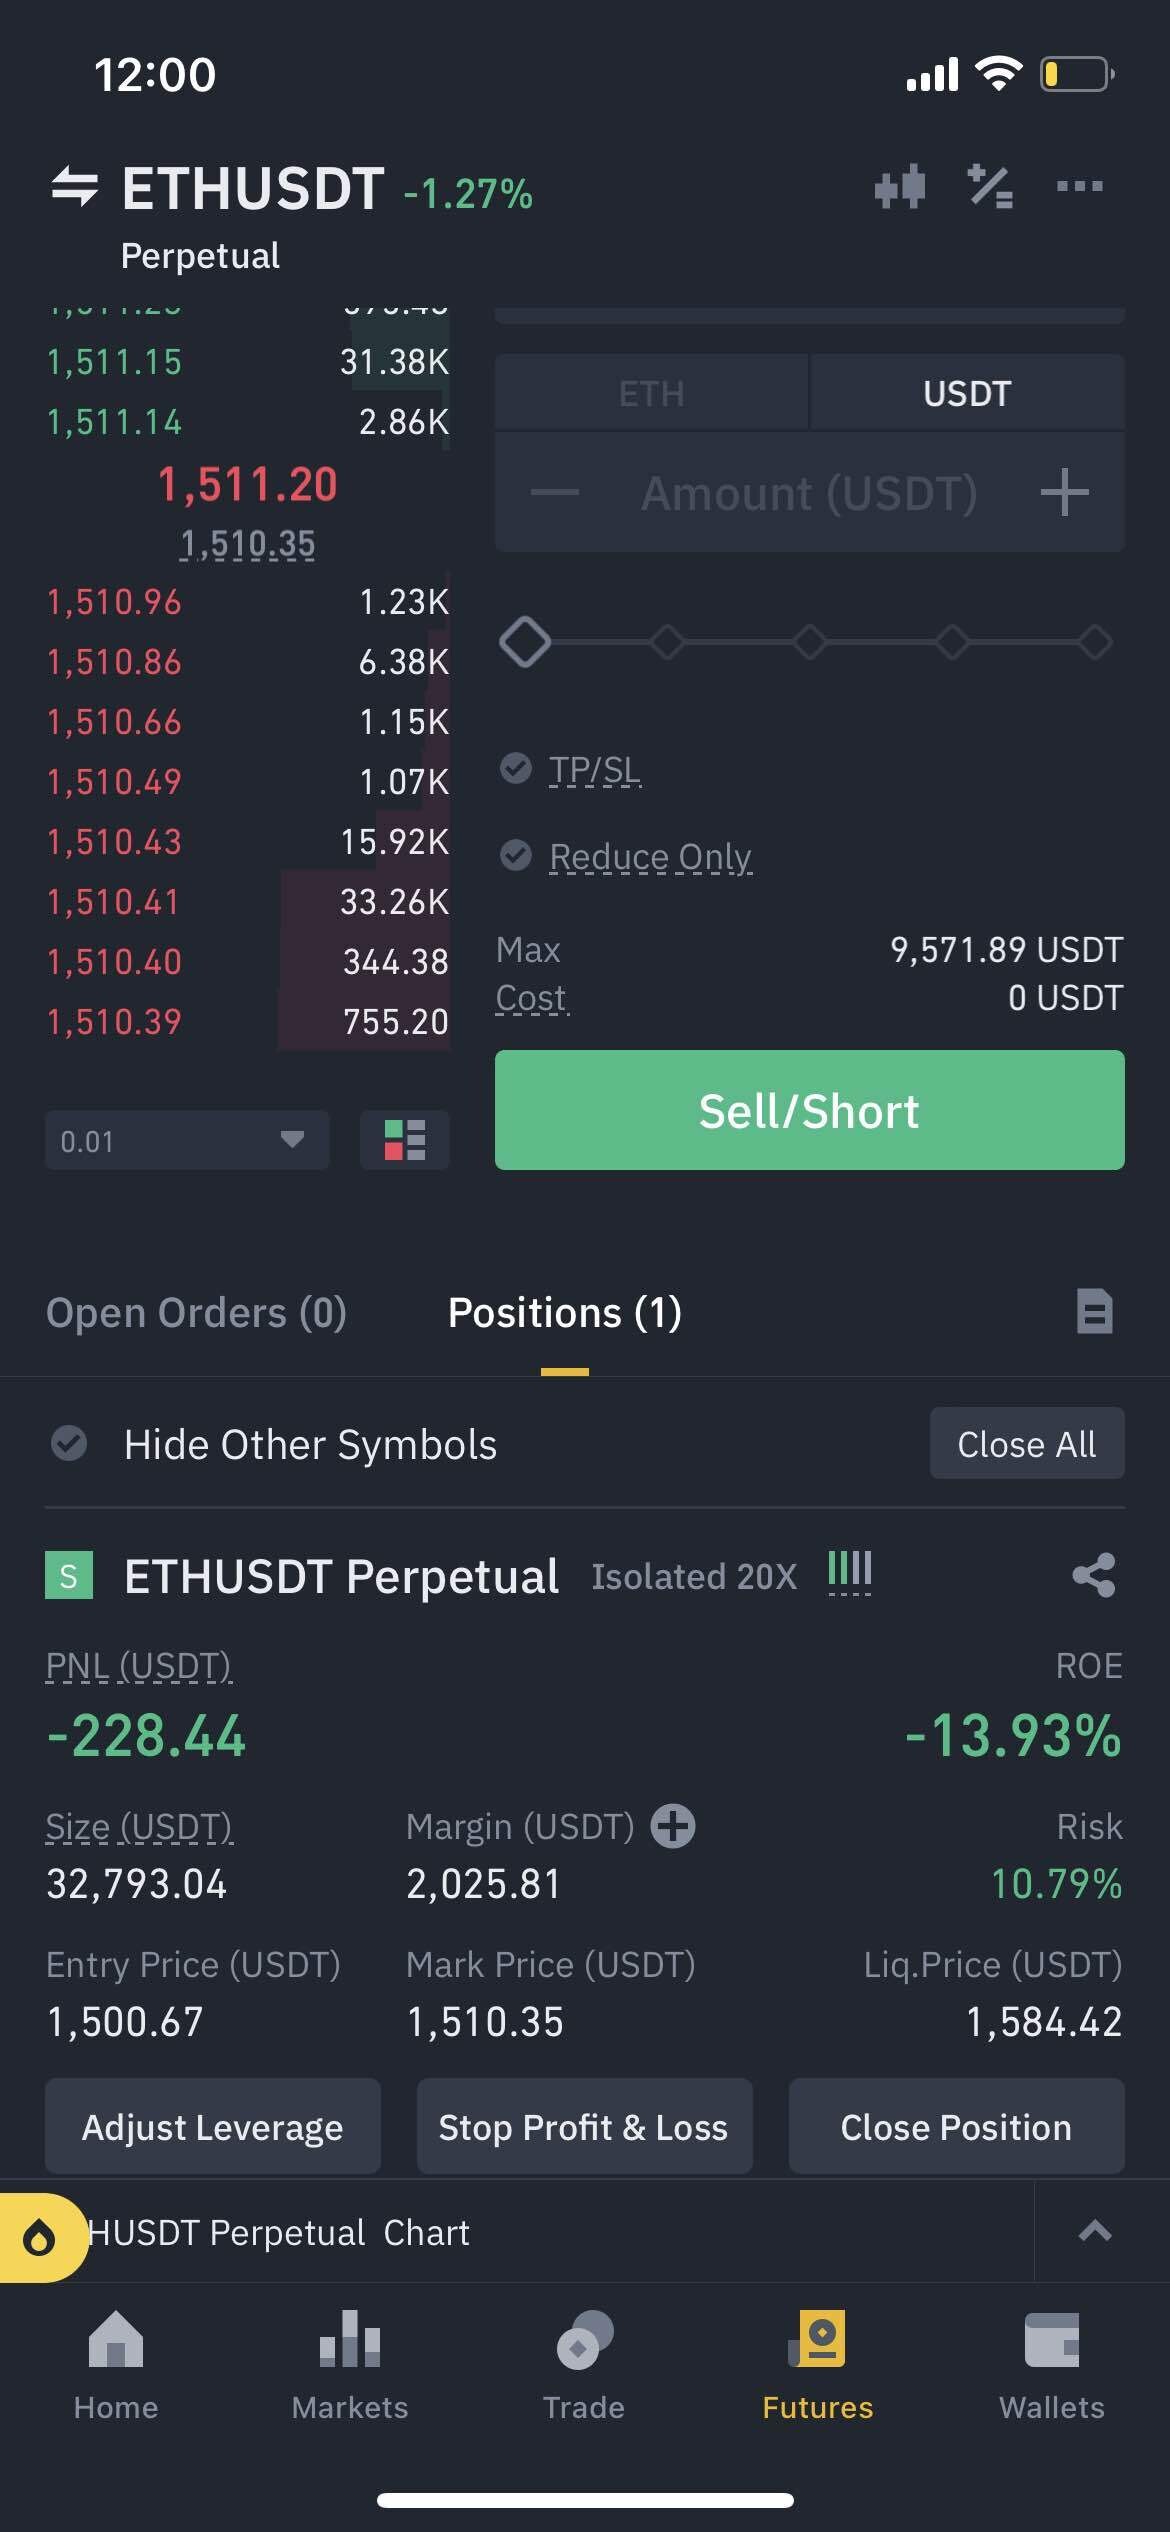Tap the Amount (USDT) input field
The width and height of the screenshot is (1170, 2532).
(x=808, y=493)
